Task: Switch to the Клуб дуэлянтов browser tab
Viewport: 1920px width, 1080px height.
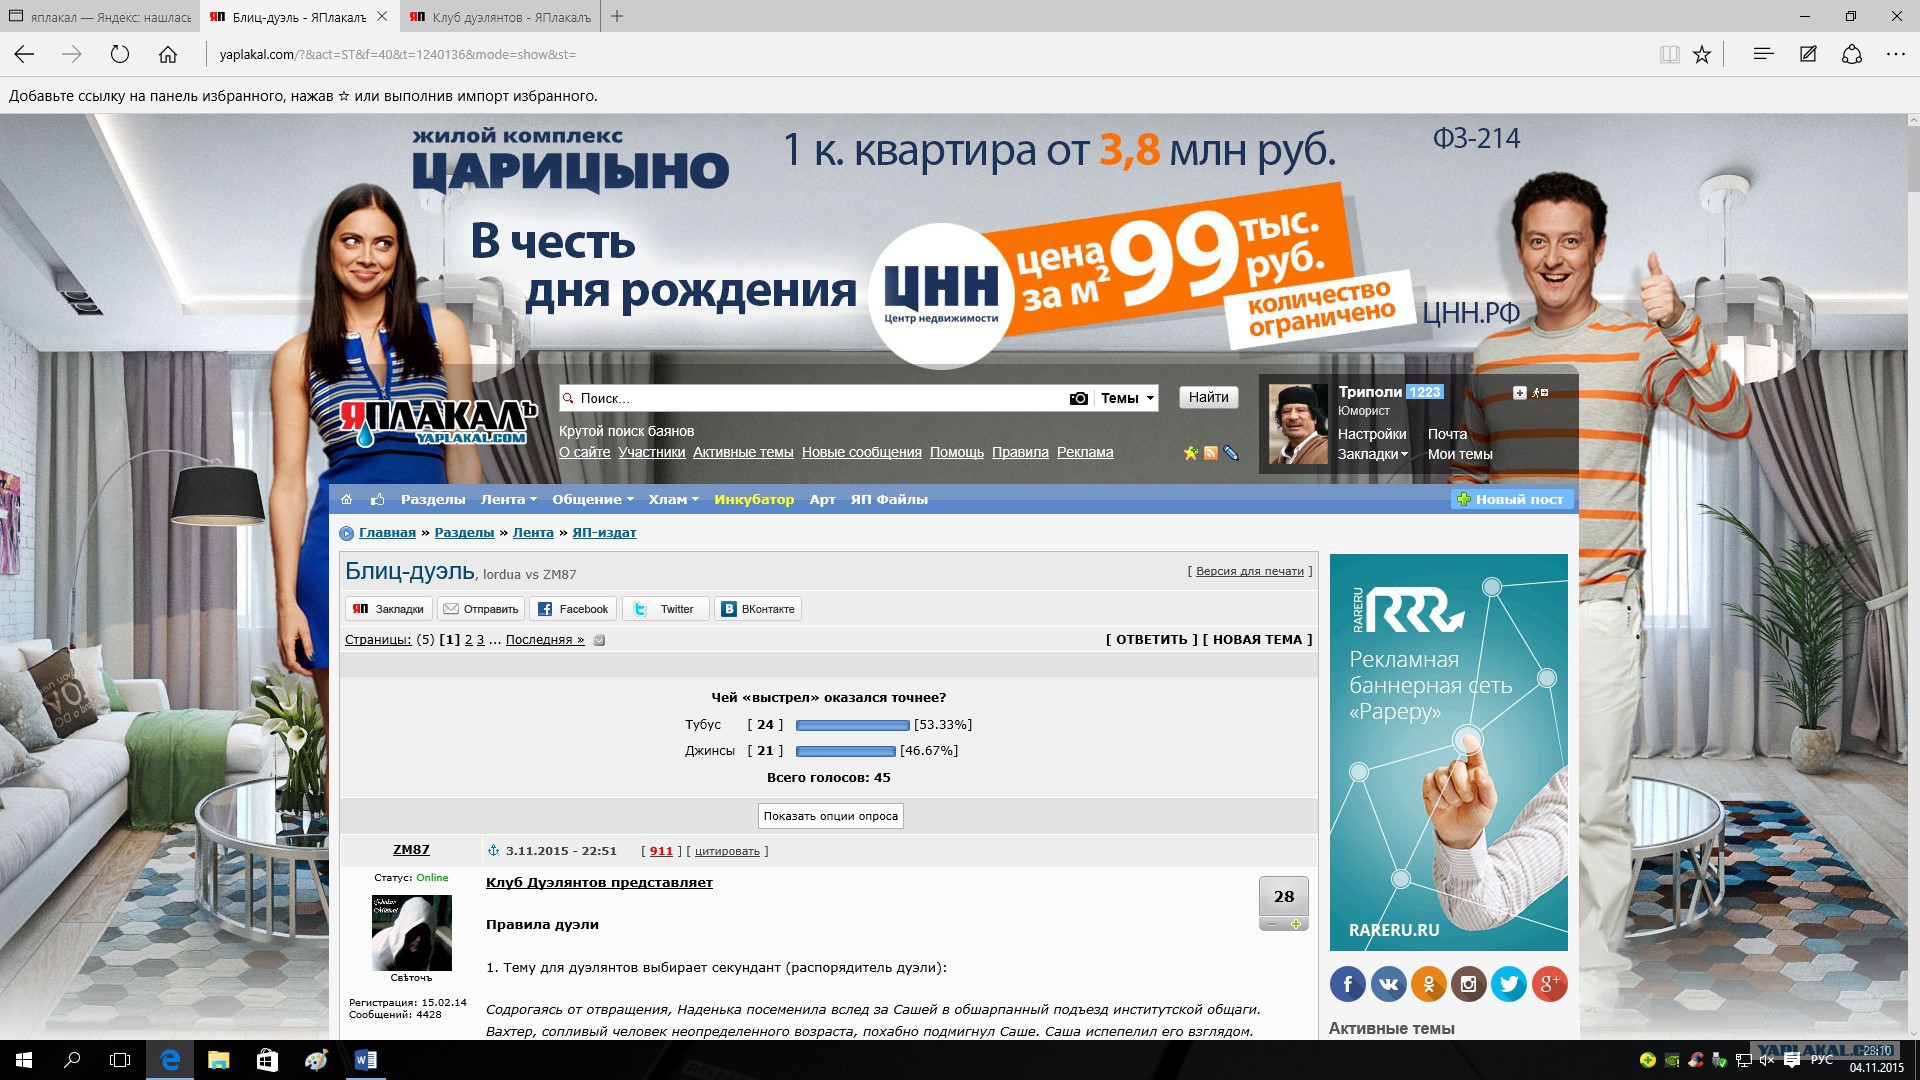Action: (499, 17)
